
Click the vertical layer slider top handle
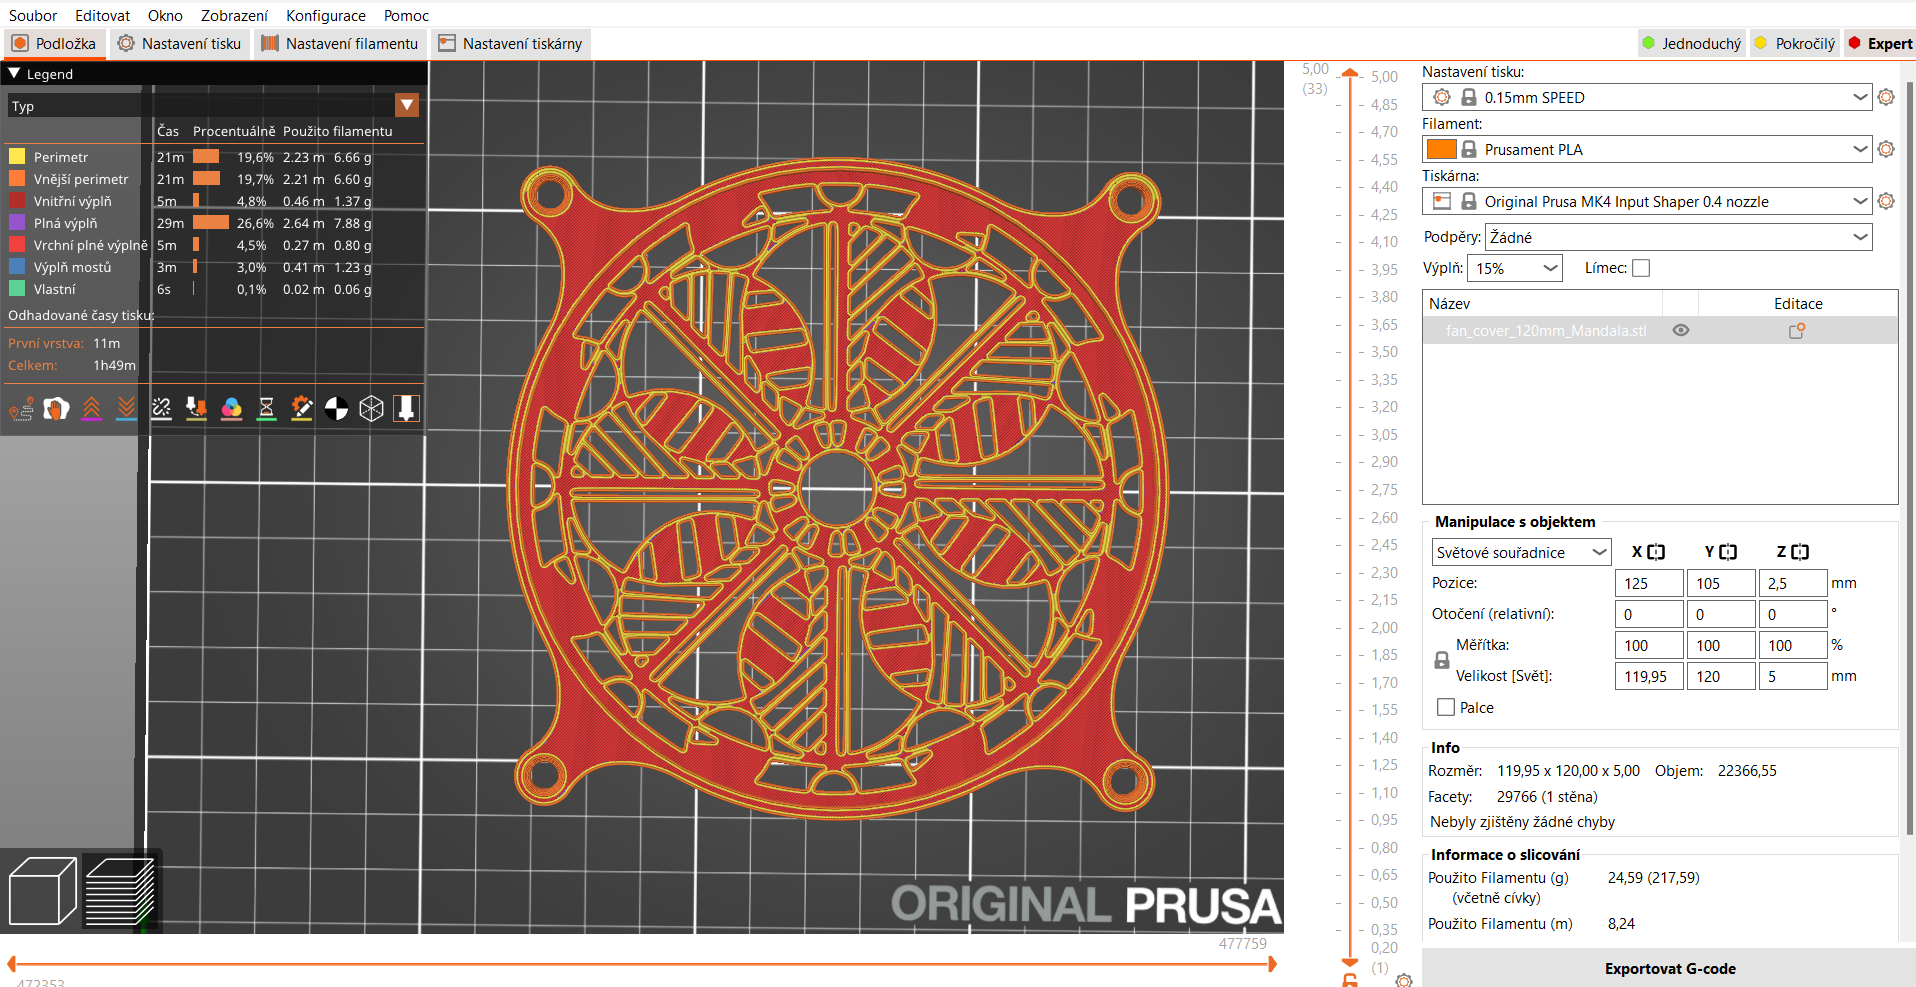(x=1350, y=72)
